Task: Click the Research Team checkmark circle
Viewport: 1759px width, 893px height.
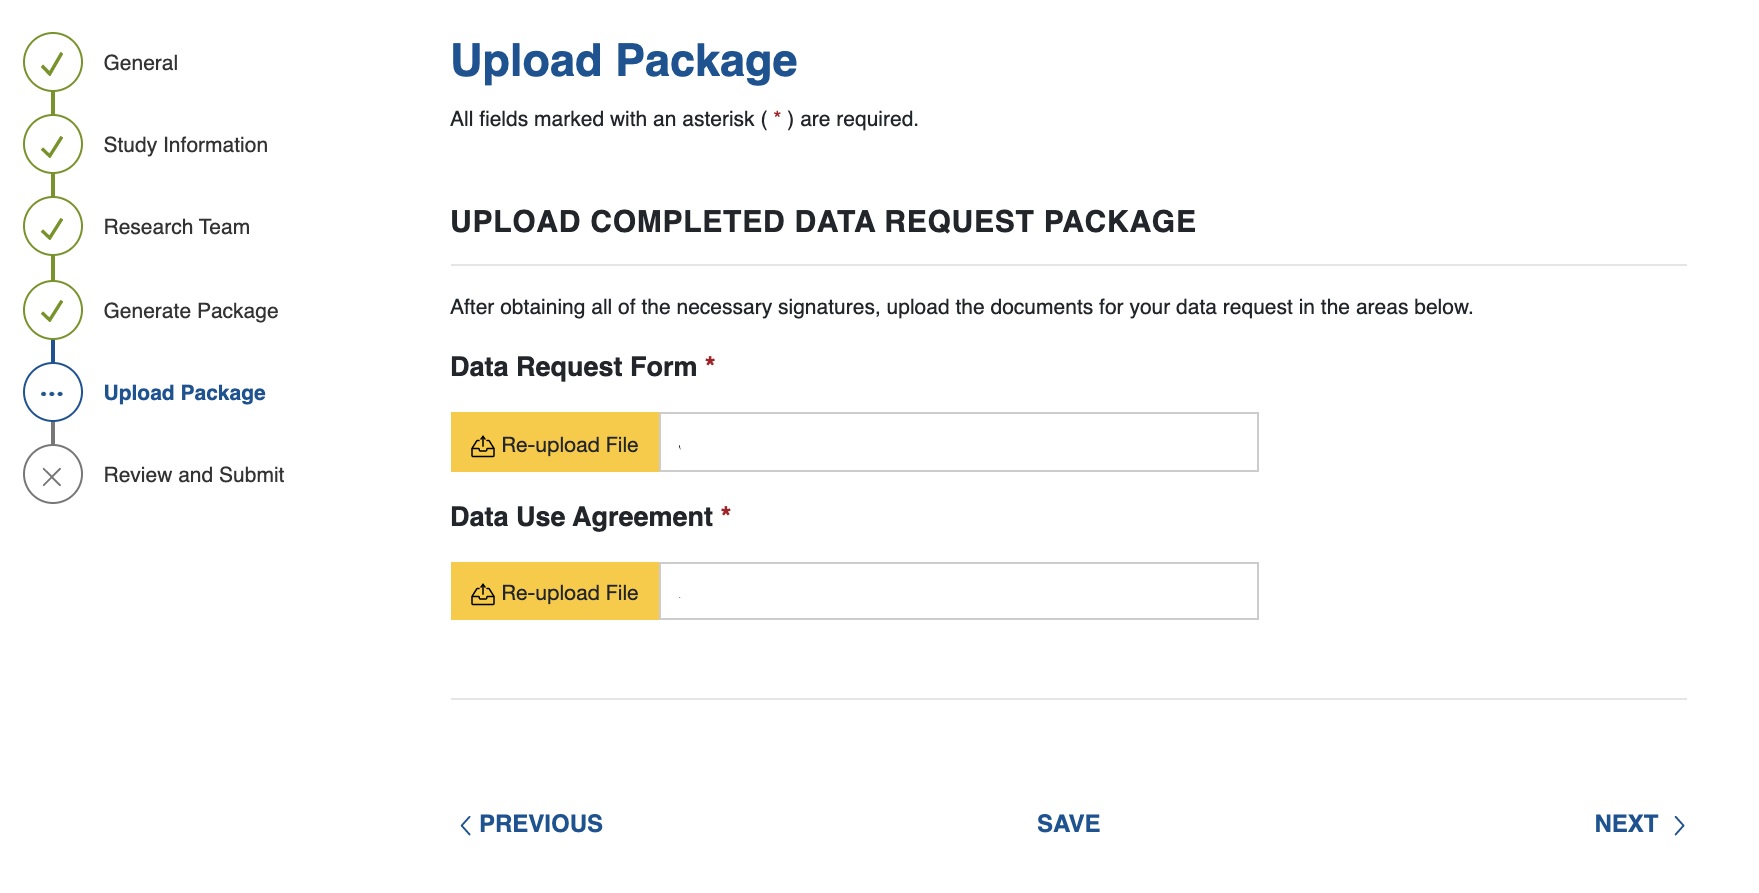Action: click(x=53, y=227)
